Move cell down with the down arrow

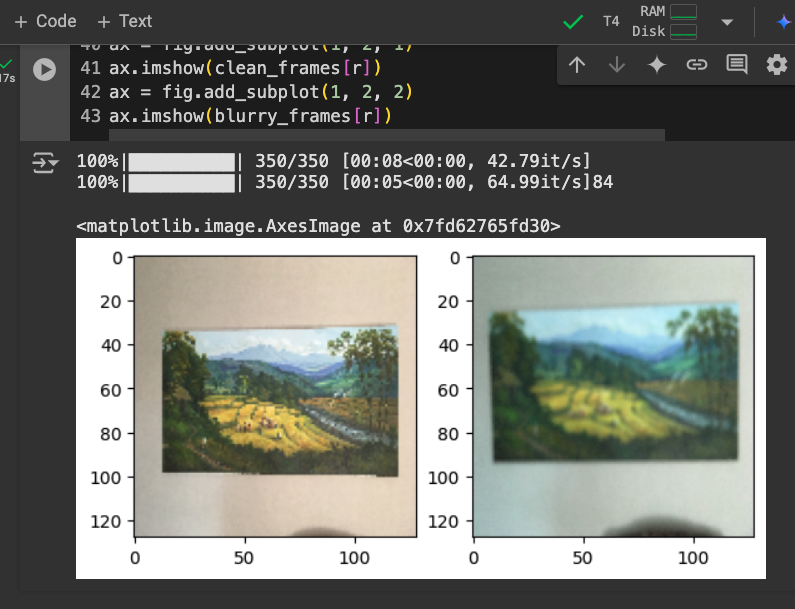[617, 65]
